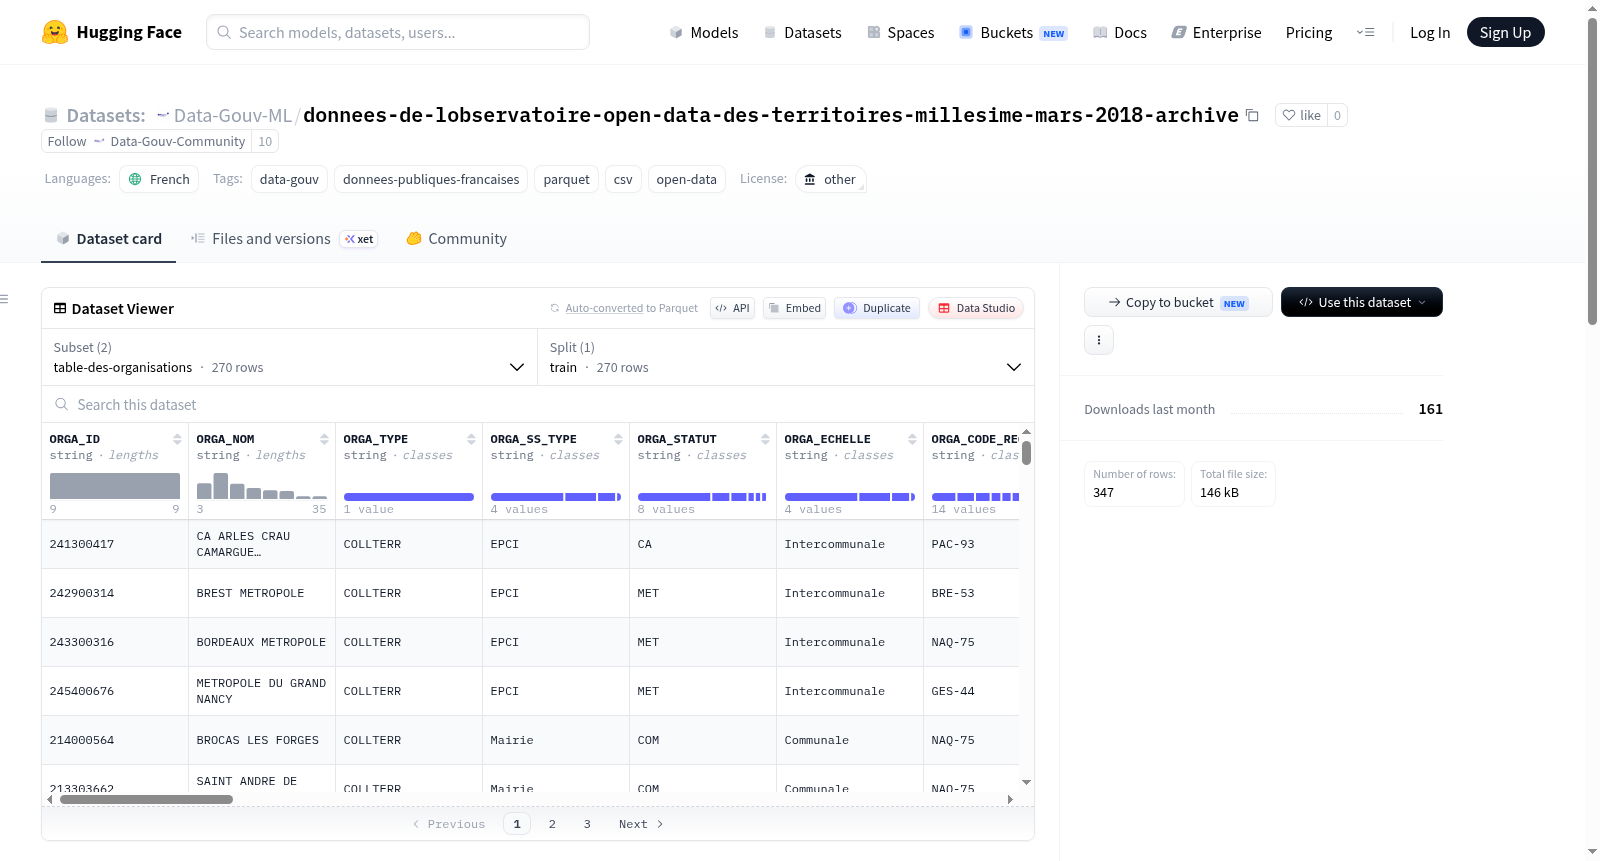Sort by the ORGA_ID column arrows
This screenshot has height=861, width=1600.
(x=177, y=439)
